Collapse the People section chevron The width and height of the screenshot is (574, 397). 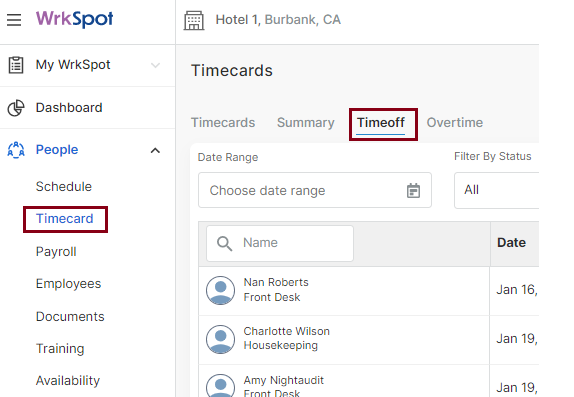[x=155, y=151]
